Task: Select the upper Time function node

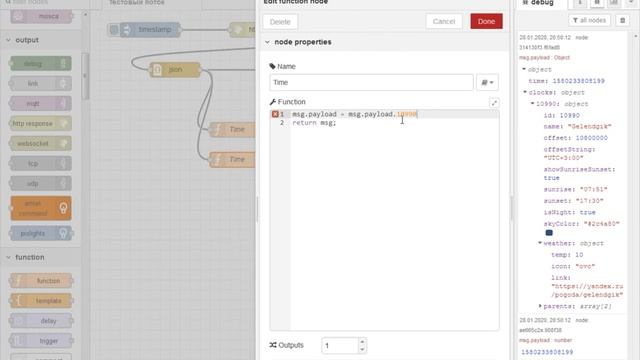Action: 233,129
